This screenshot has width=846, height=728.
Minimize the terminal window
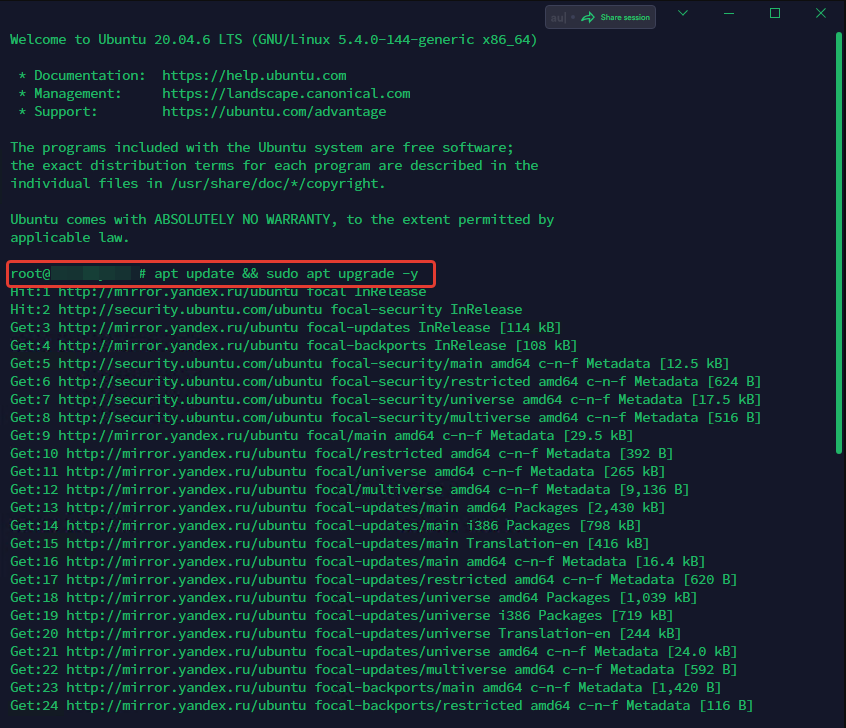(x=728, y=13)
